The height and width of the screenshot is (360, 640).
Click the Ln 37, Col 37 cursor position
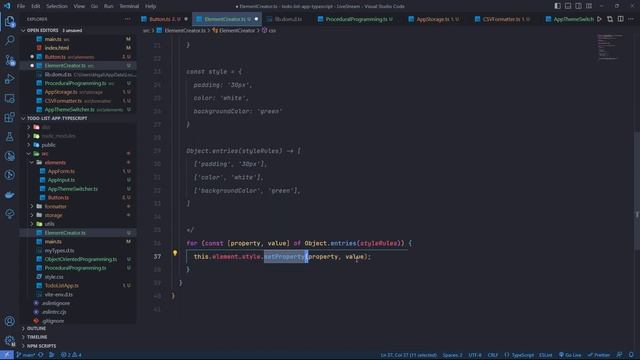[409, 355]
